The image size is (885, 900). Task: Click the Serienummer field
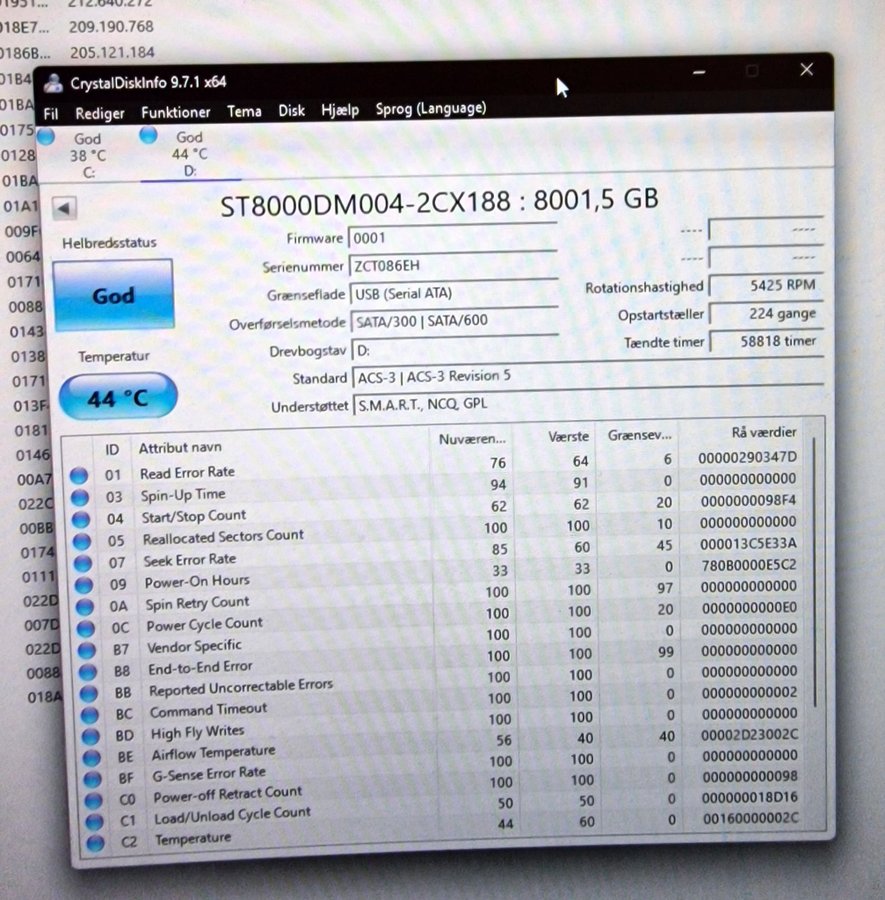[x=451, y=266]
